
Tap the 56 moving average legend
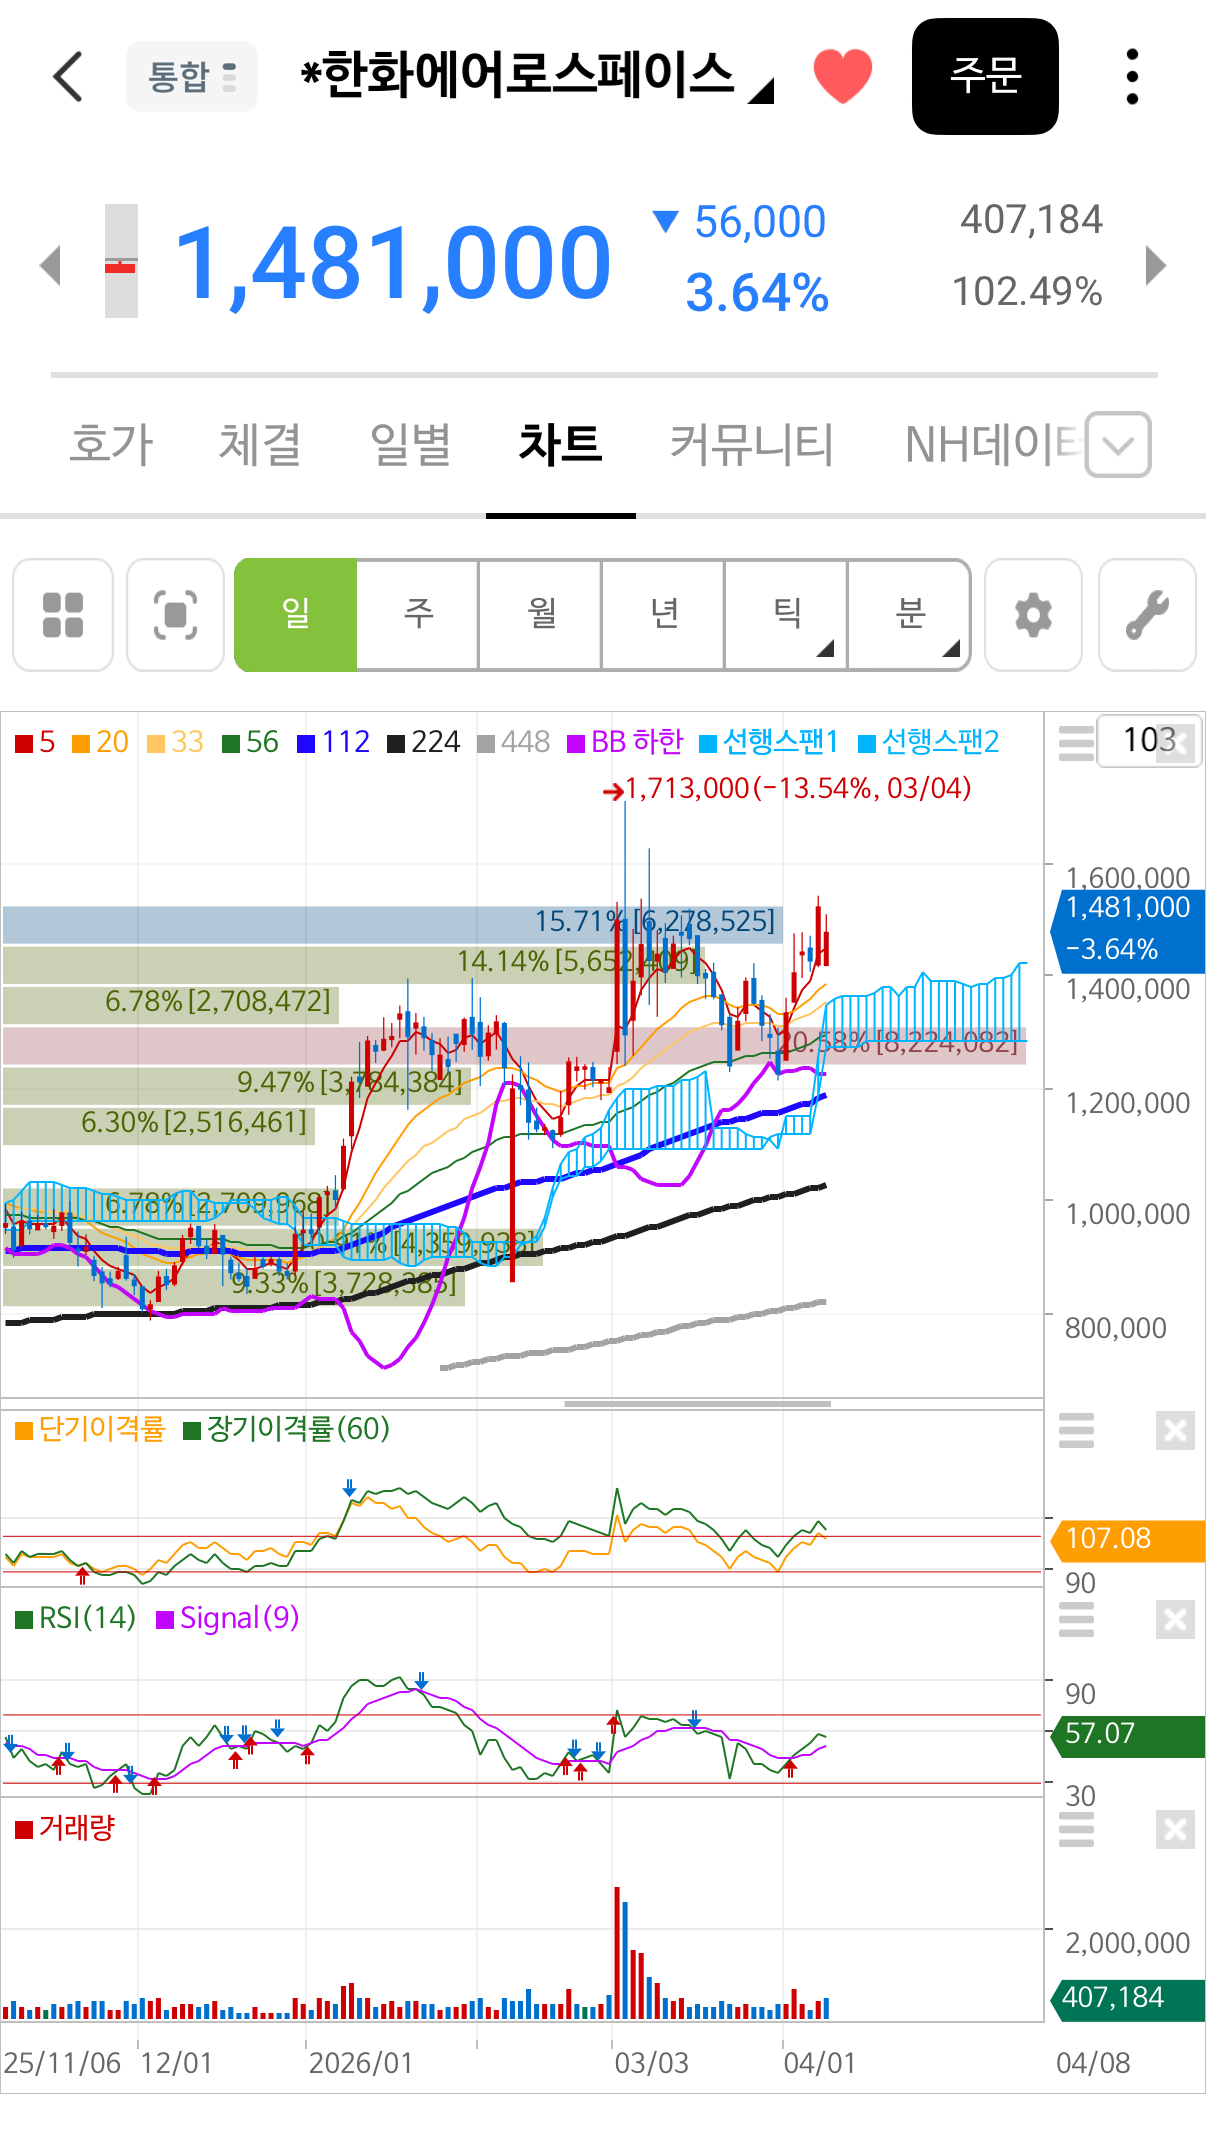point(251,742)
